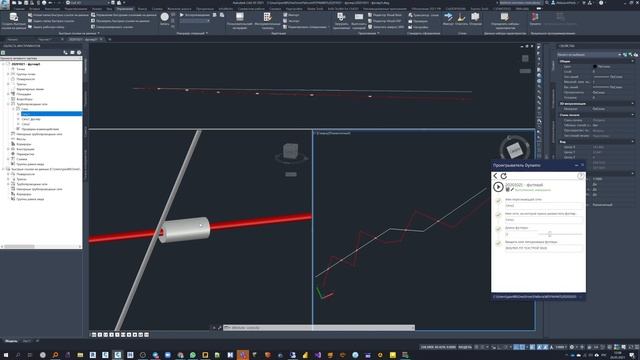
Task: Click the large circular Record ribbon button
Action: [x=164, y=18]
